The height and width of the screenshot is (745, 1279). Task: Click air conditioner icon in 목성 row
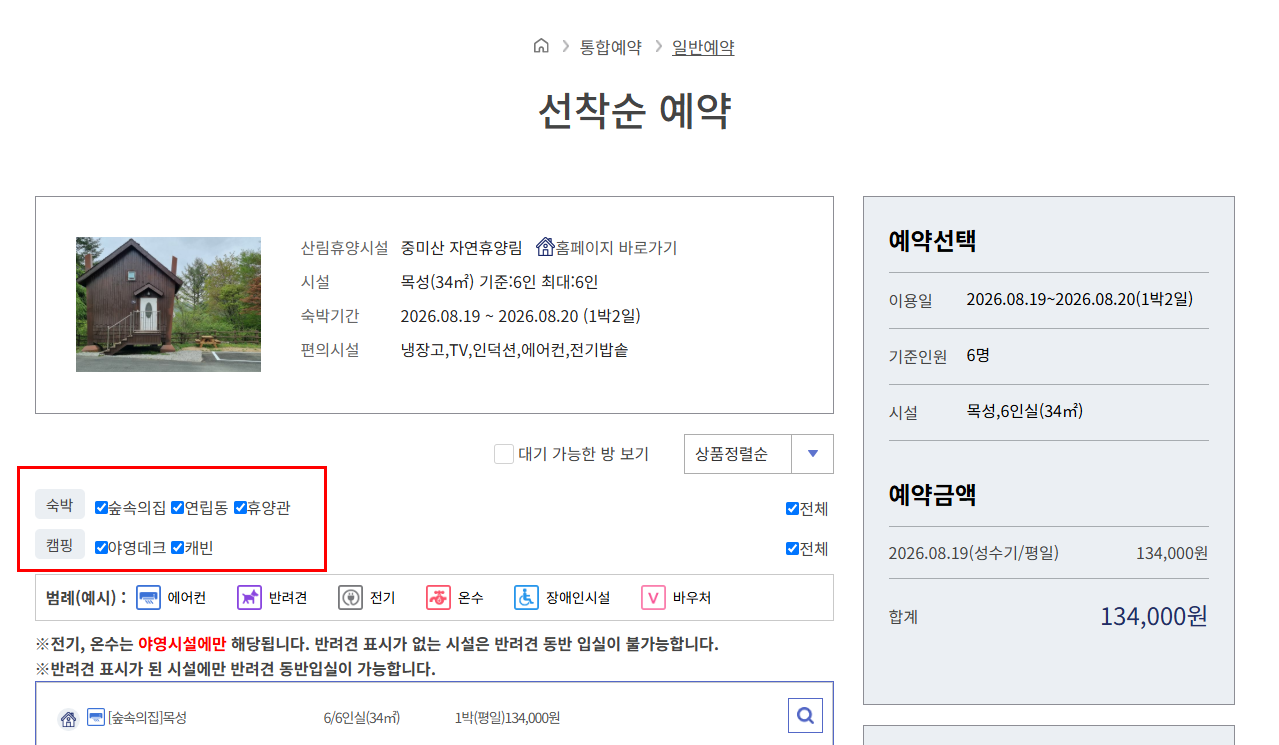96,717
